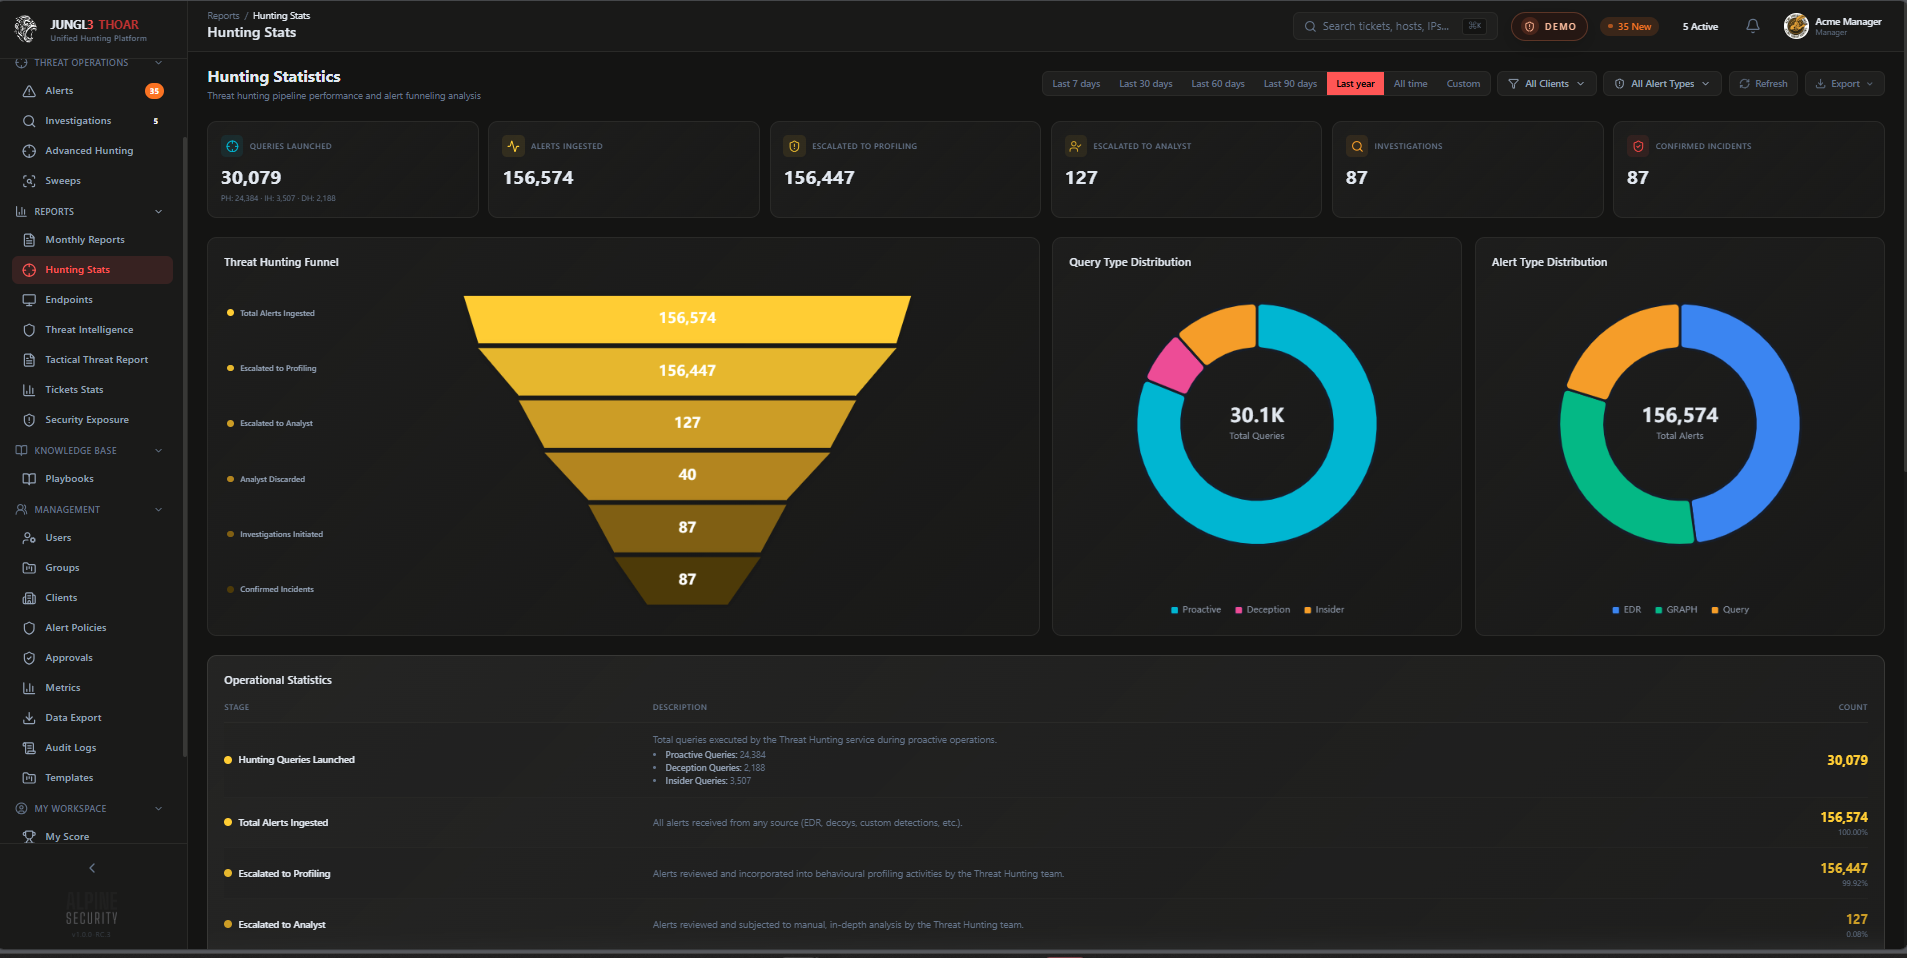The height and width of the screenshot is (958, 1907).
Task: Toggle EDR series in Alert Type legend
Action: 1627,610
